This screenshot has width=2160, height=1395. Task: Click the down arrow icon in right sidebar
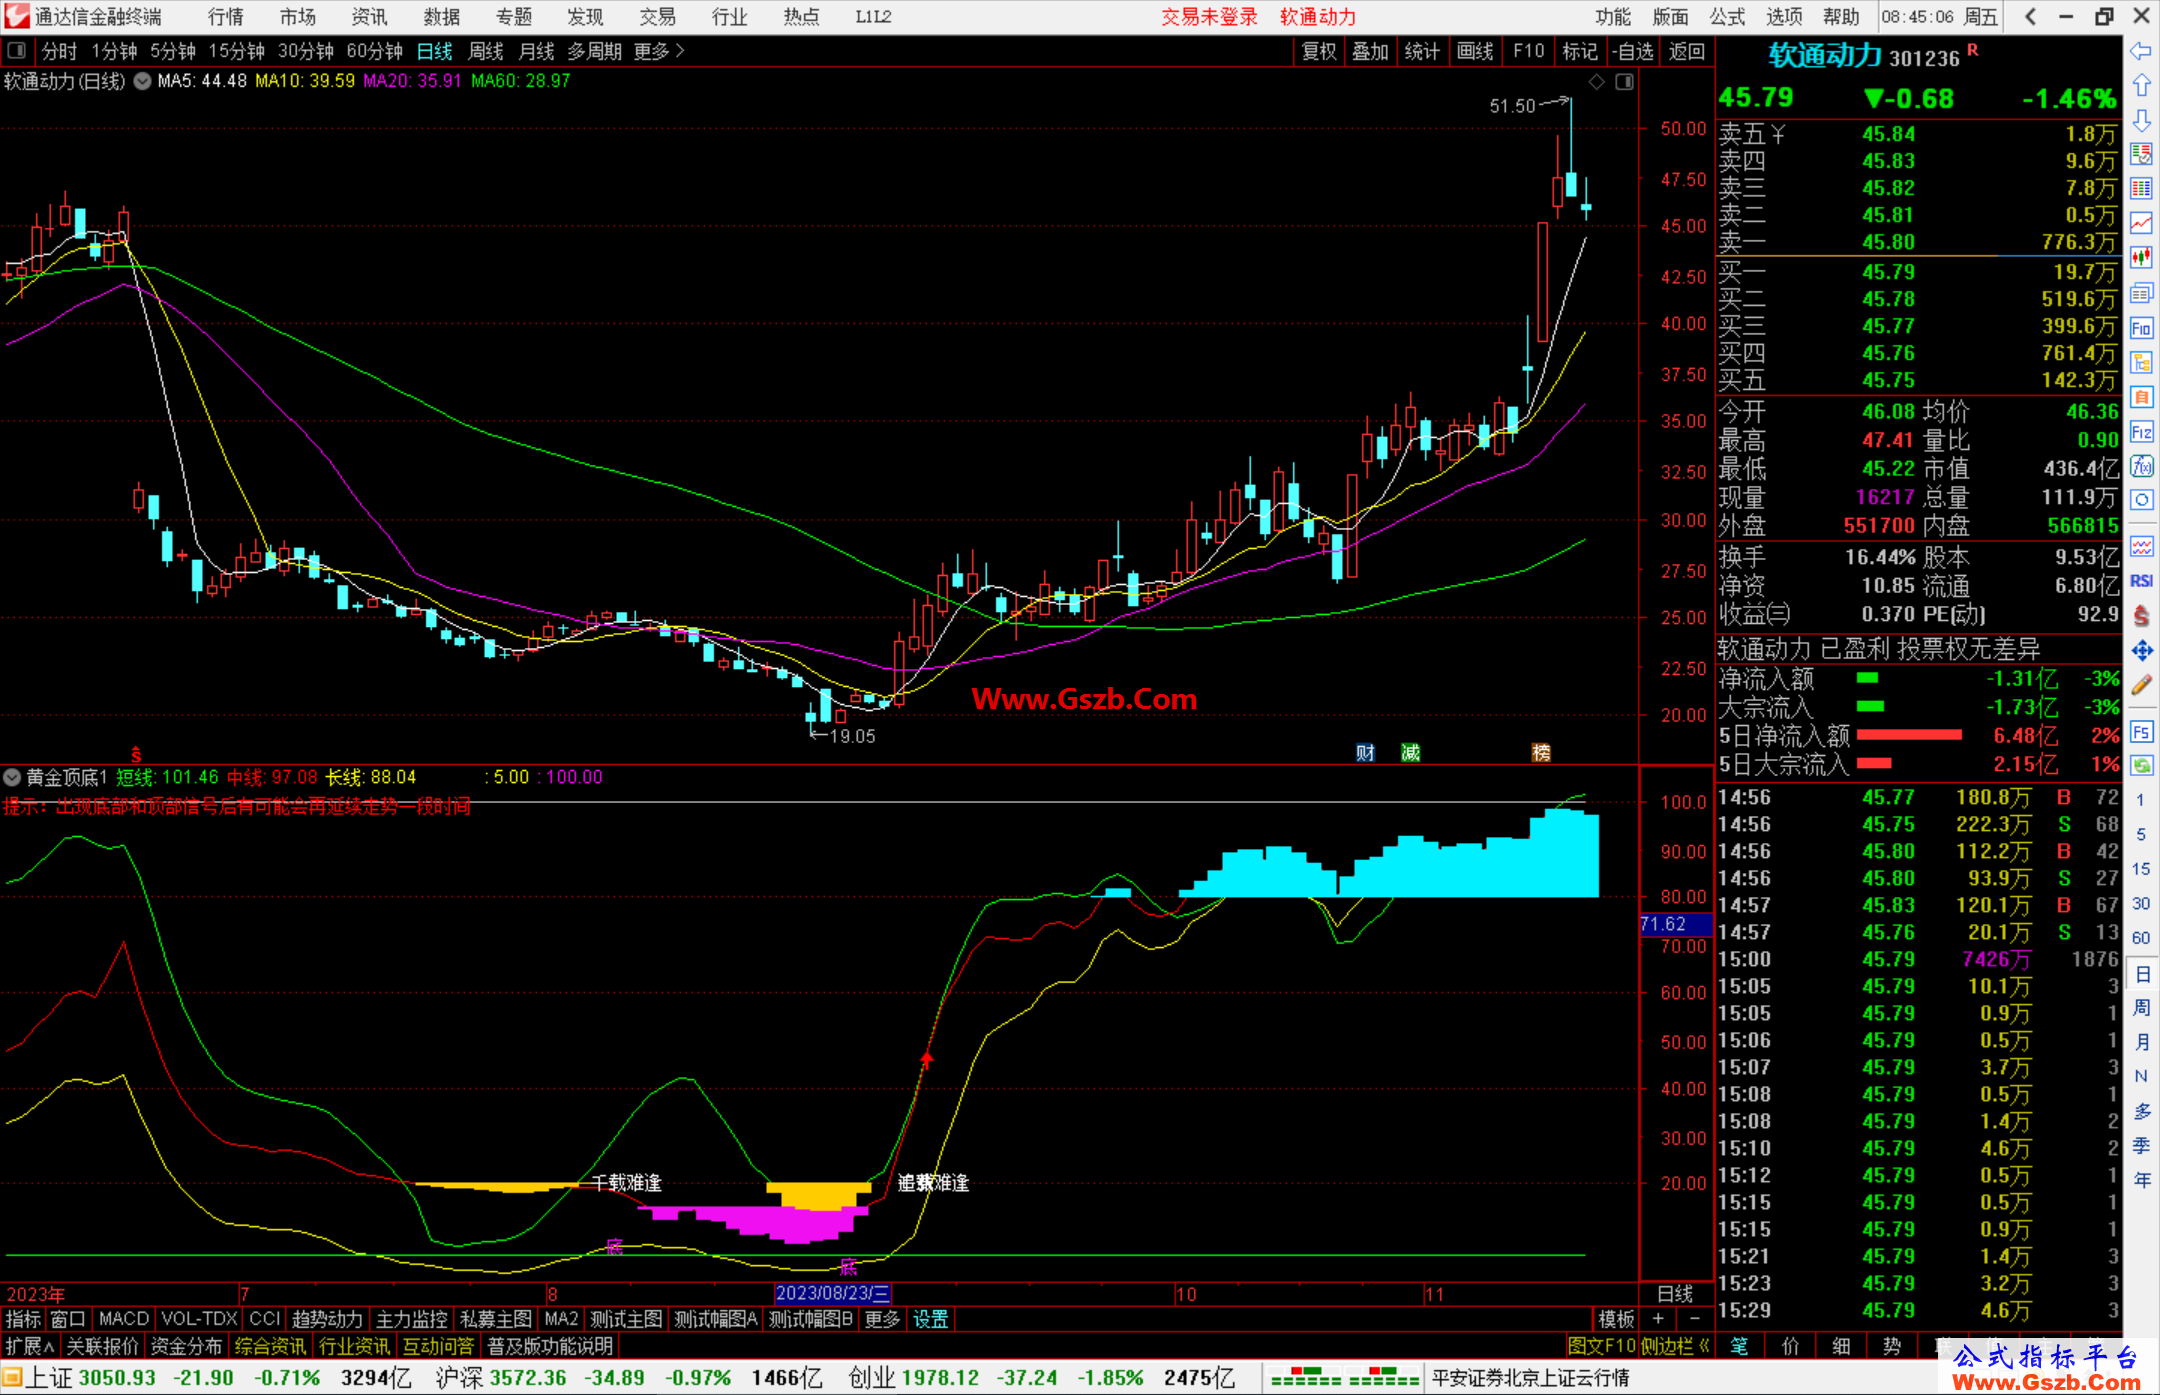pyautogui.click(x=2141, y=120)
